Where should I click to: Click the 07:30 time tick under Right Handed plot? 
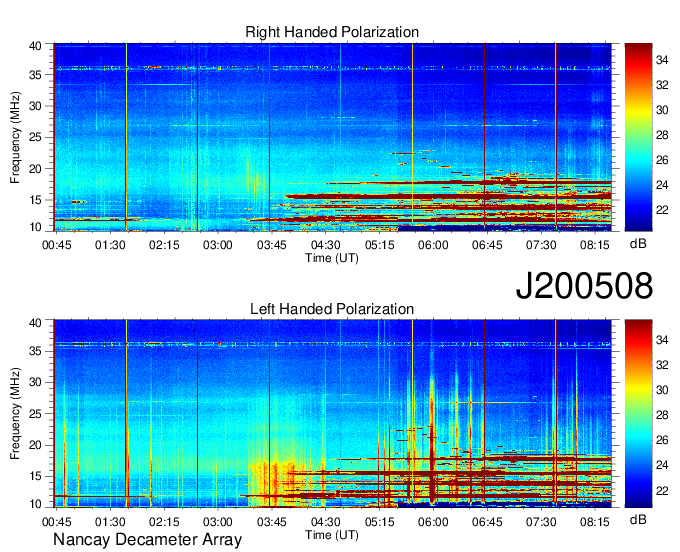click(x=541, y=245)
